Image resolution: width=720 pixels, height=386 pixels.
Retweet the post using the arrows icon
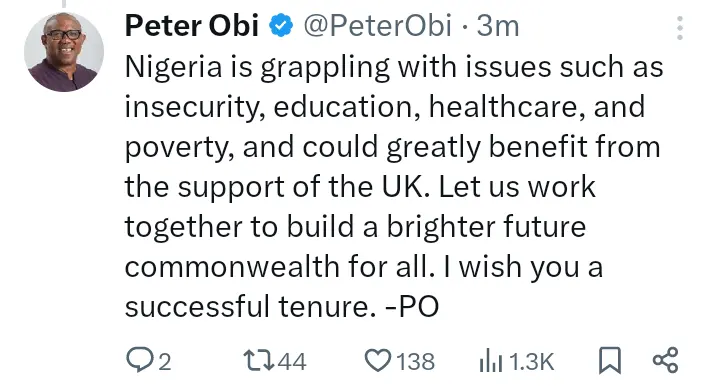pos(259,361)
